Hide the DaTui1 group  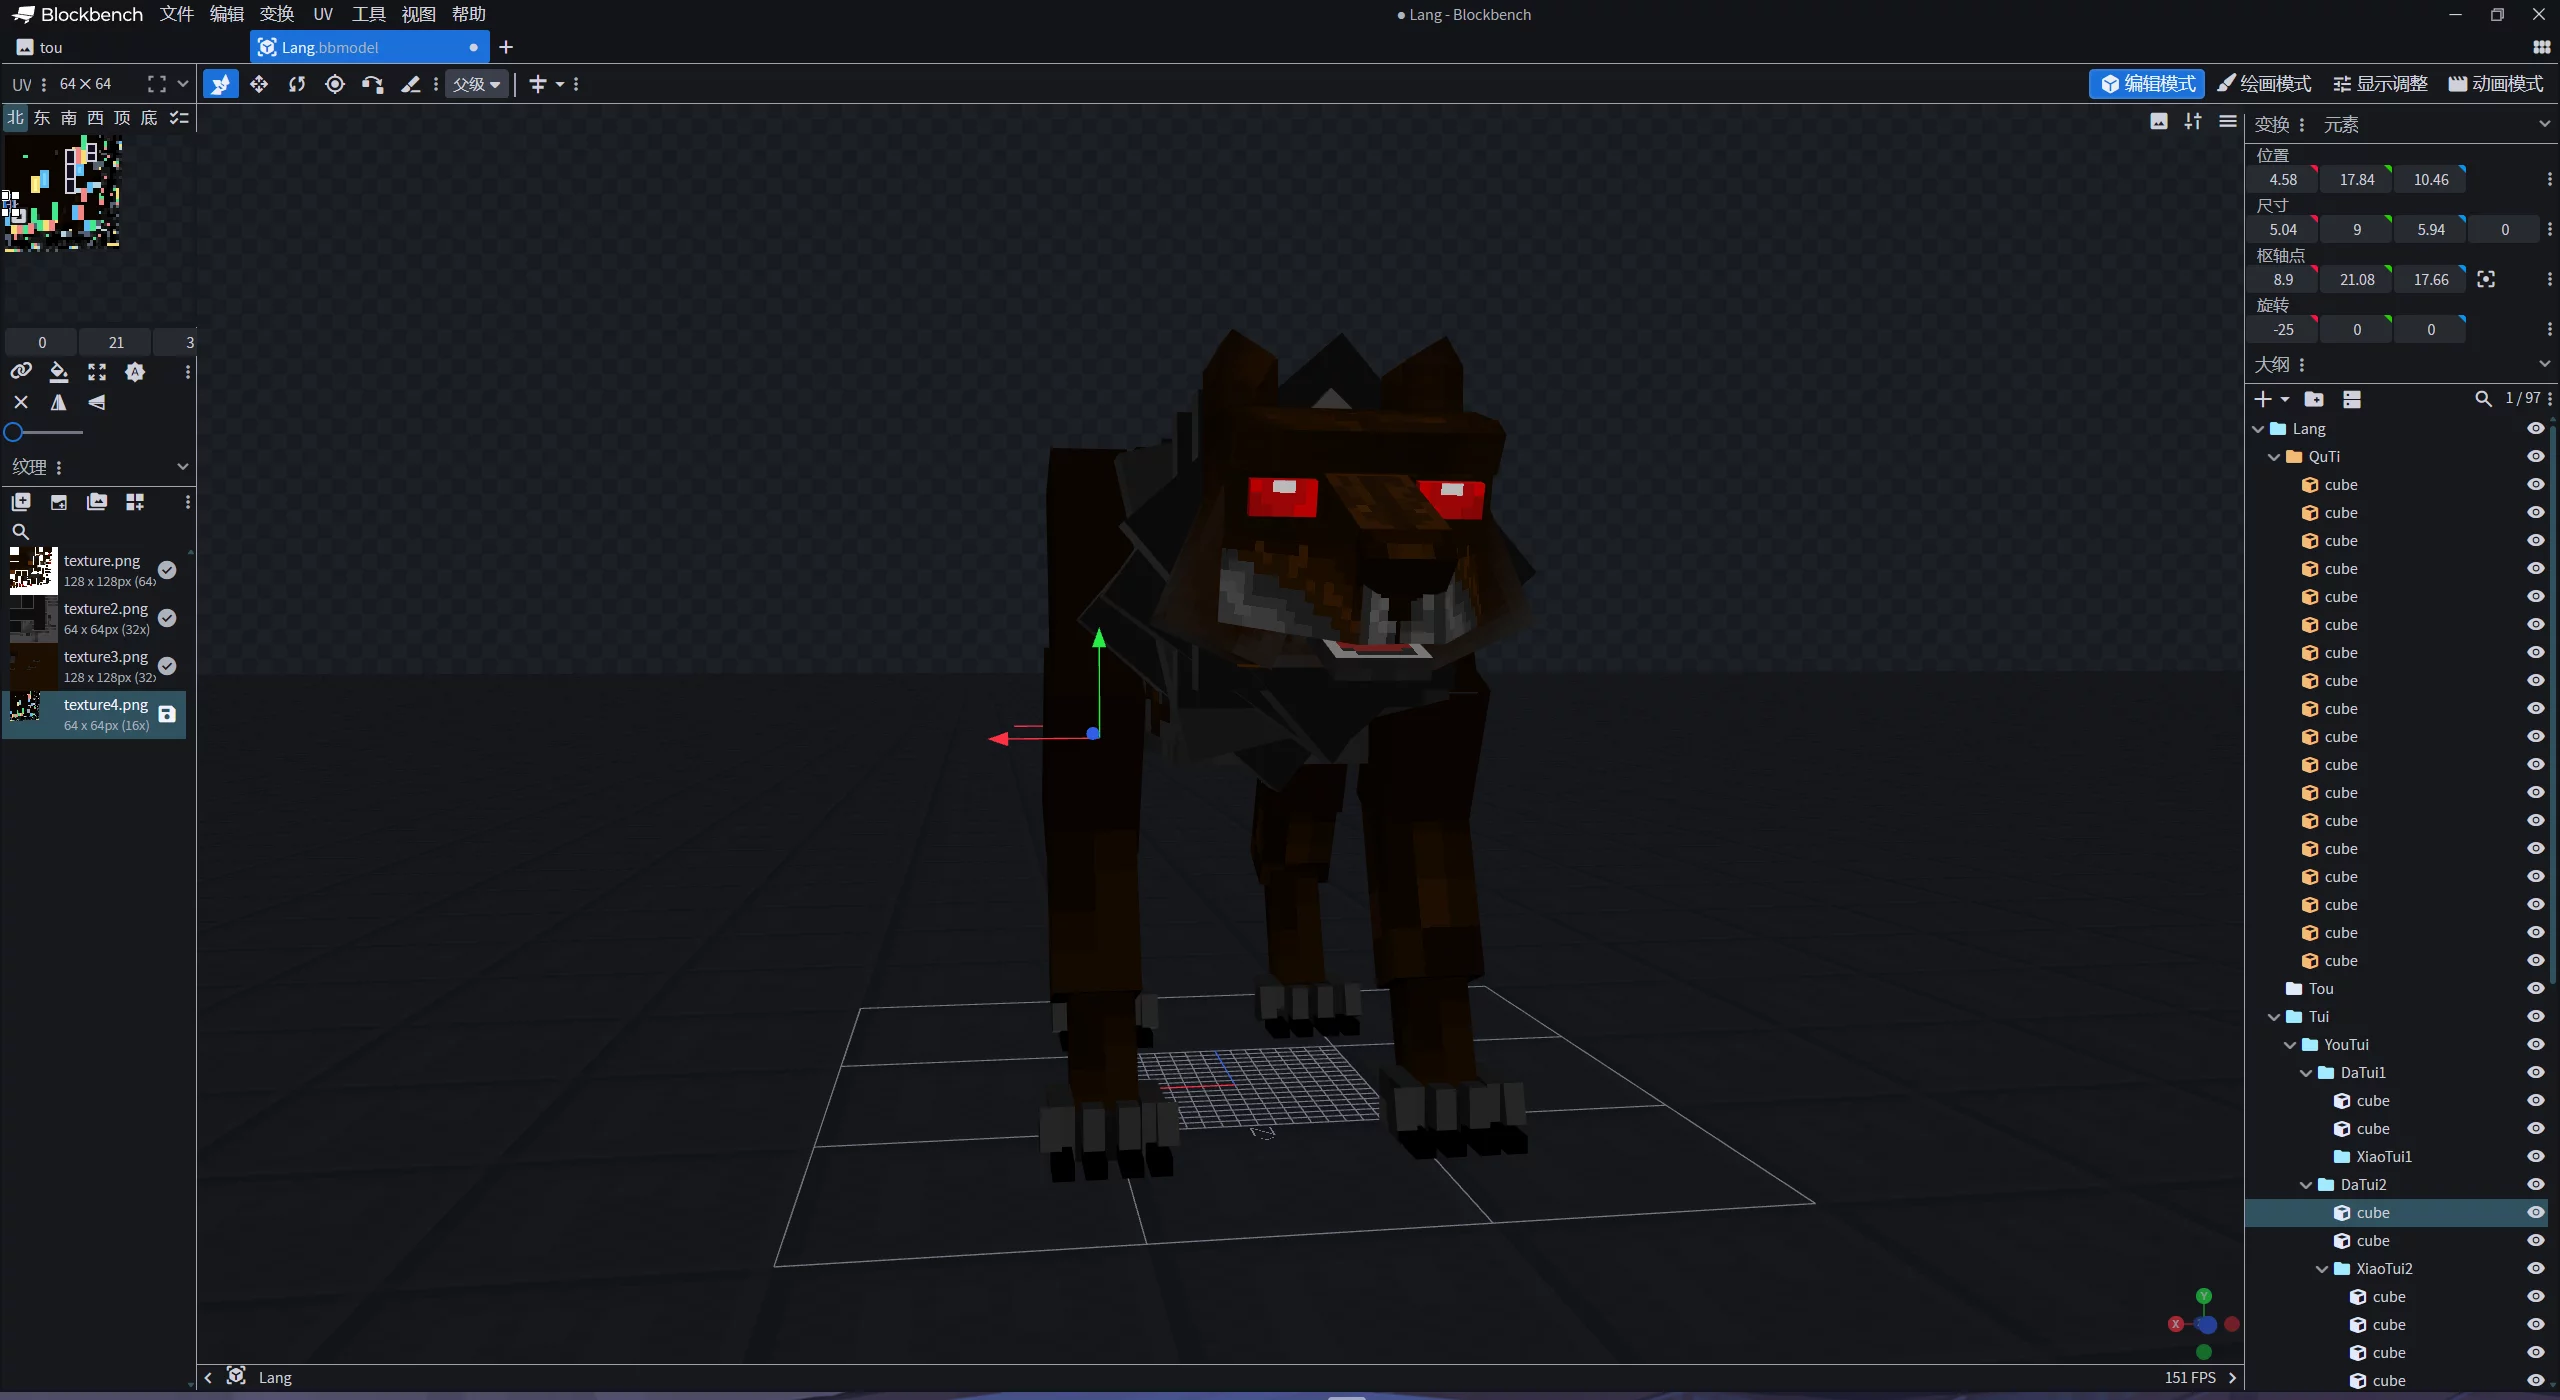pos(2535,1072)
